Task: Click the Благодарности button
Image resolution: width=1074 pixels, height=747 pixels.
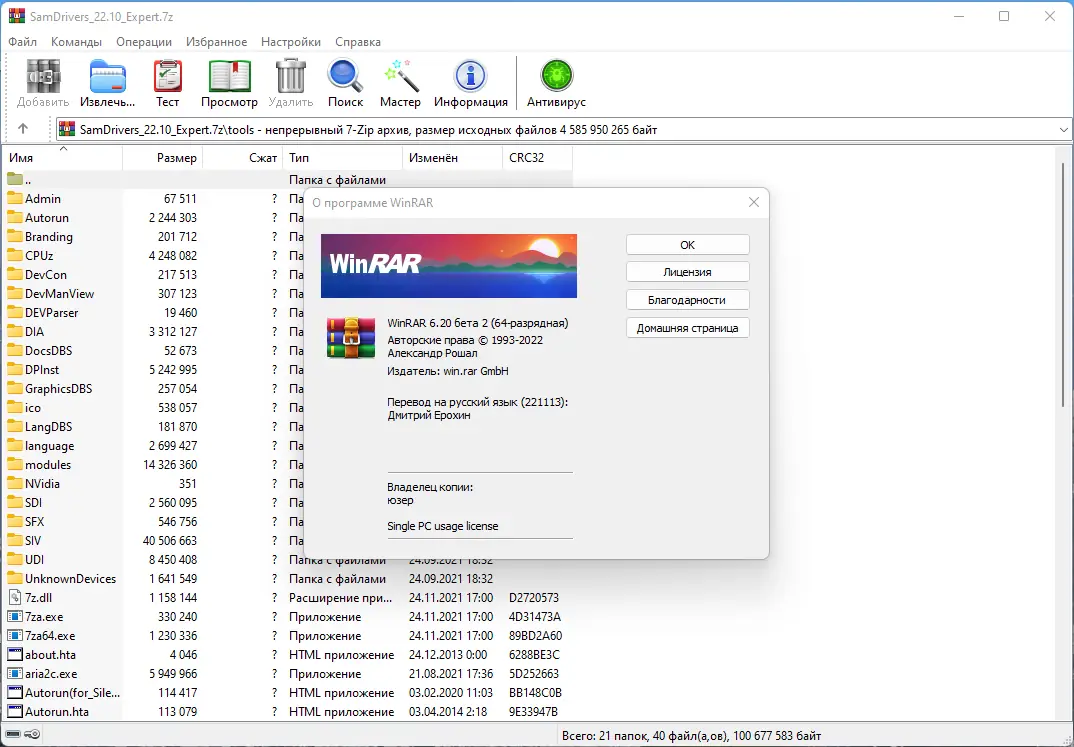Action: 688,300
